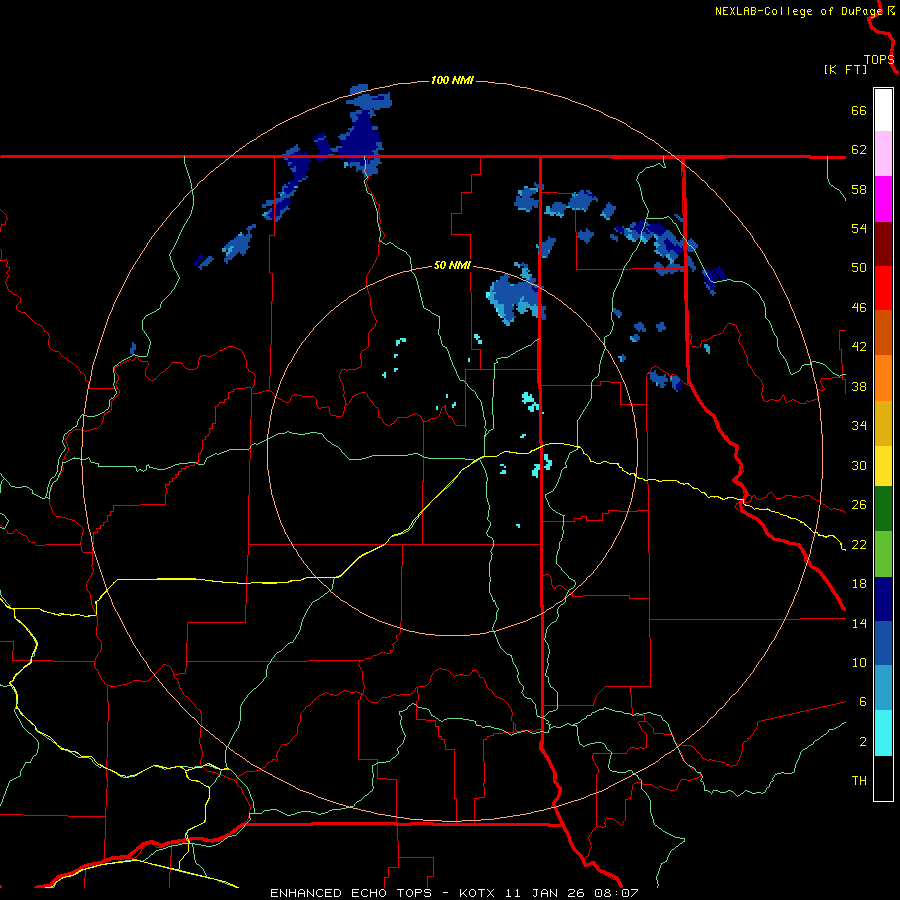Click the 10 legend scale number

coord(859,662)
